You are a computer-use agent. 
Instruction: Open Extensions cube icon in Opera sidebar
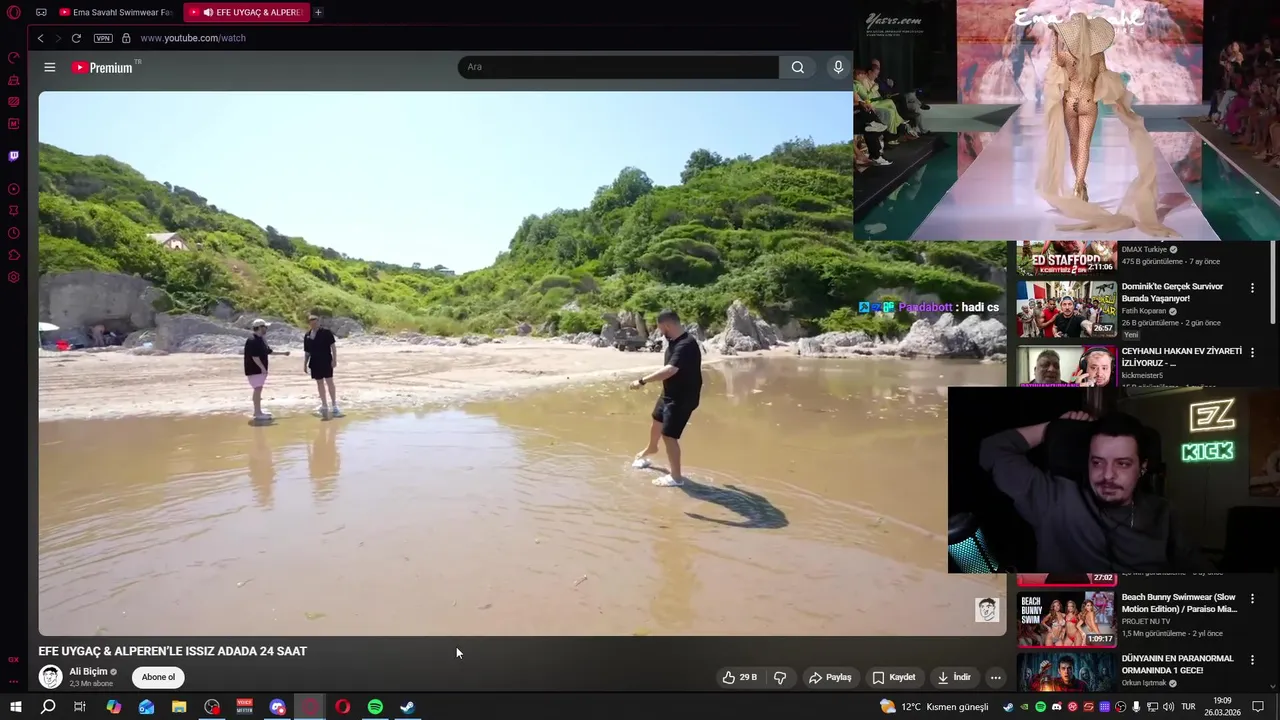[x=14, y=255]
